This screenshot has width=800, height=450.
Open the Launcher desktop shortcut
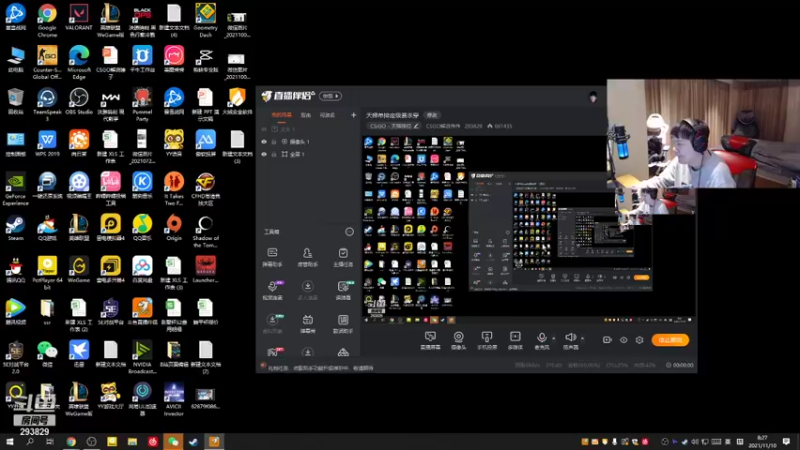(x=205, y=269)
